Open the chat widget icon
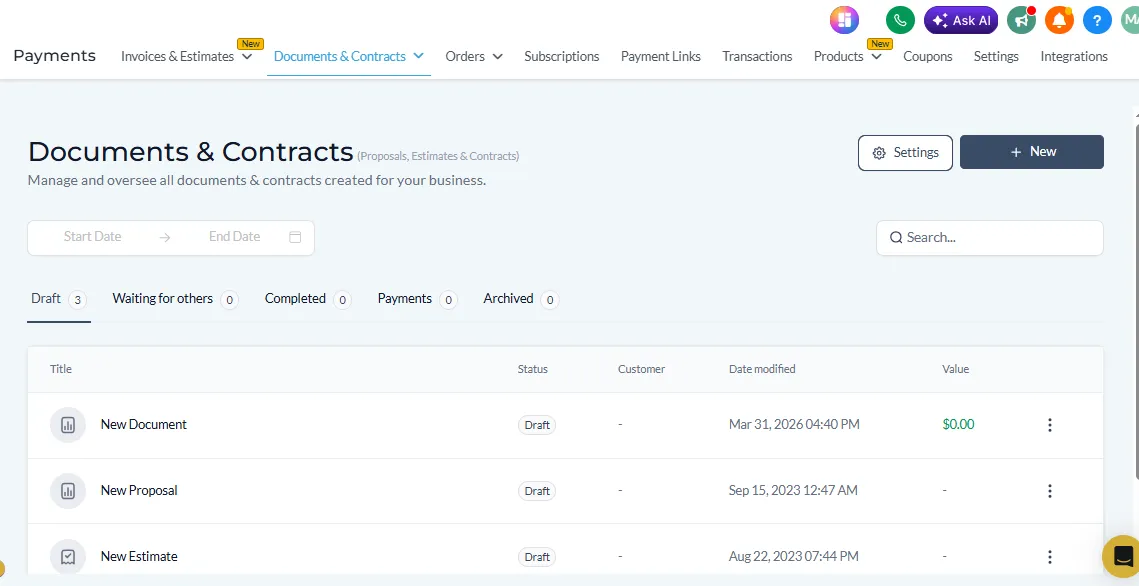This screenshot has width=1139, height=586. [1122, 556]
